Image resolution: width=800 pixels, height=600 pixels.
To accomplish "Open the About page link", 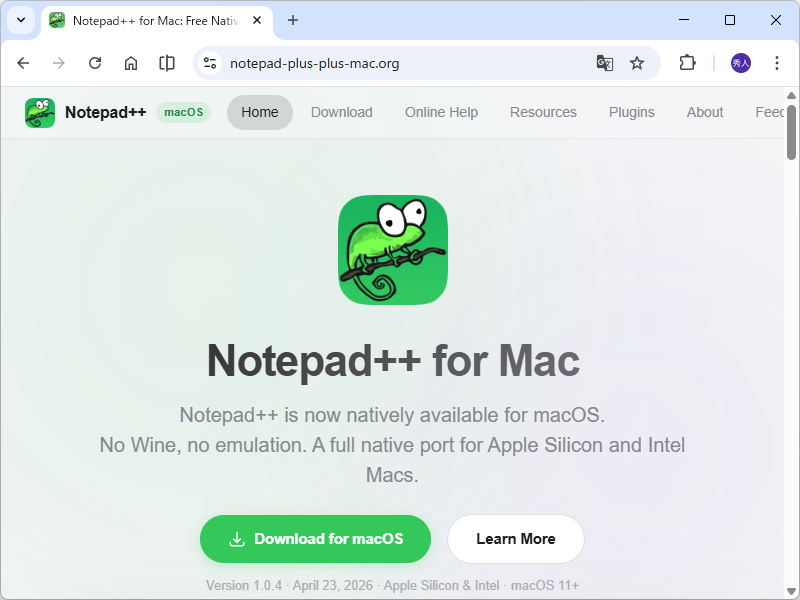I will pyautogui.click(x=704, y=112).
